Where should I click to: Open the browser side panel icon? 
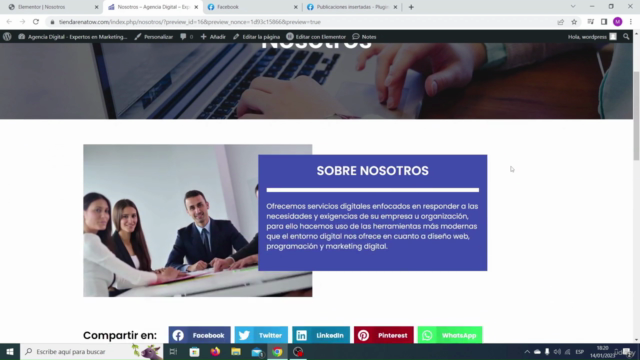click(604, 22)
